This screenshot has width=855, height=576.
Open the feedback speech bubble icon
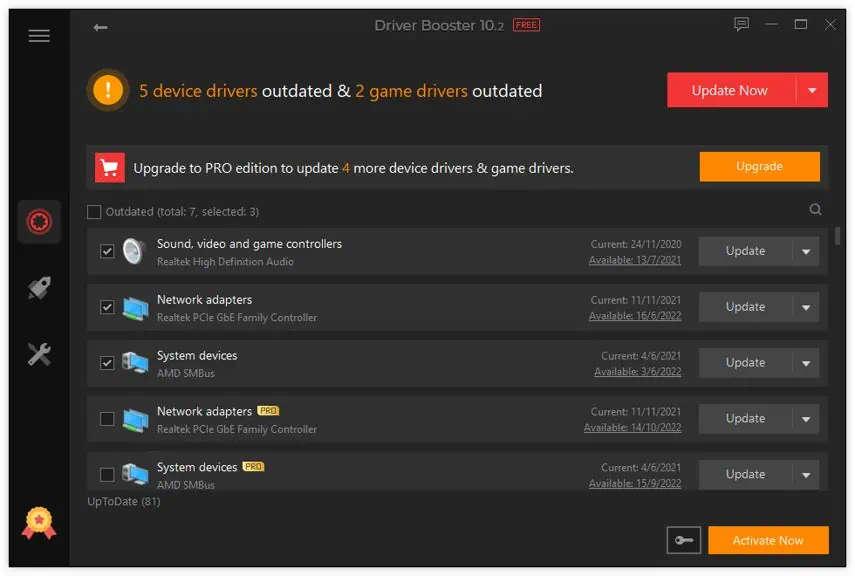coord(741,24)
